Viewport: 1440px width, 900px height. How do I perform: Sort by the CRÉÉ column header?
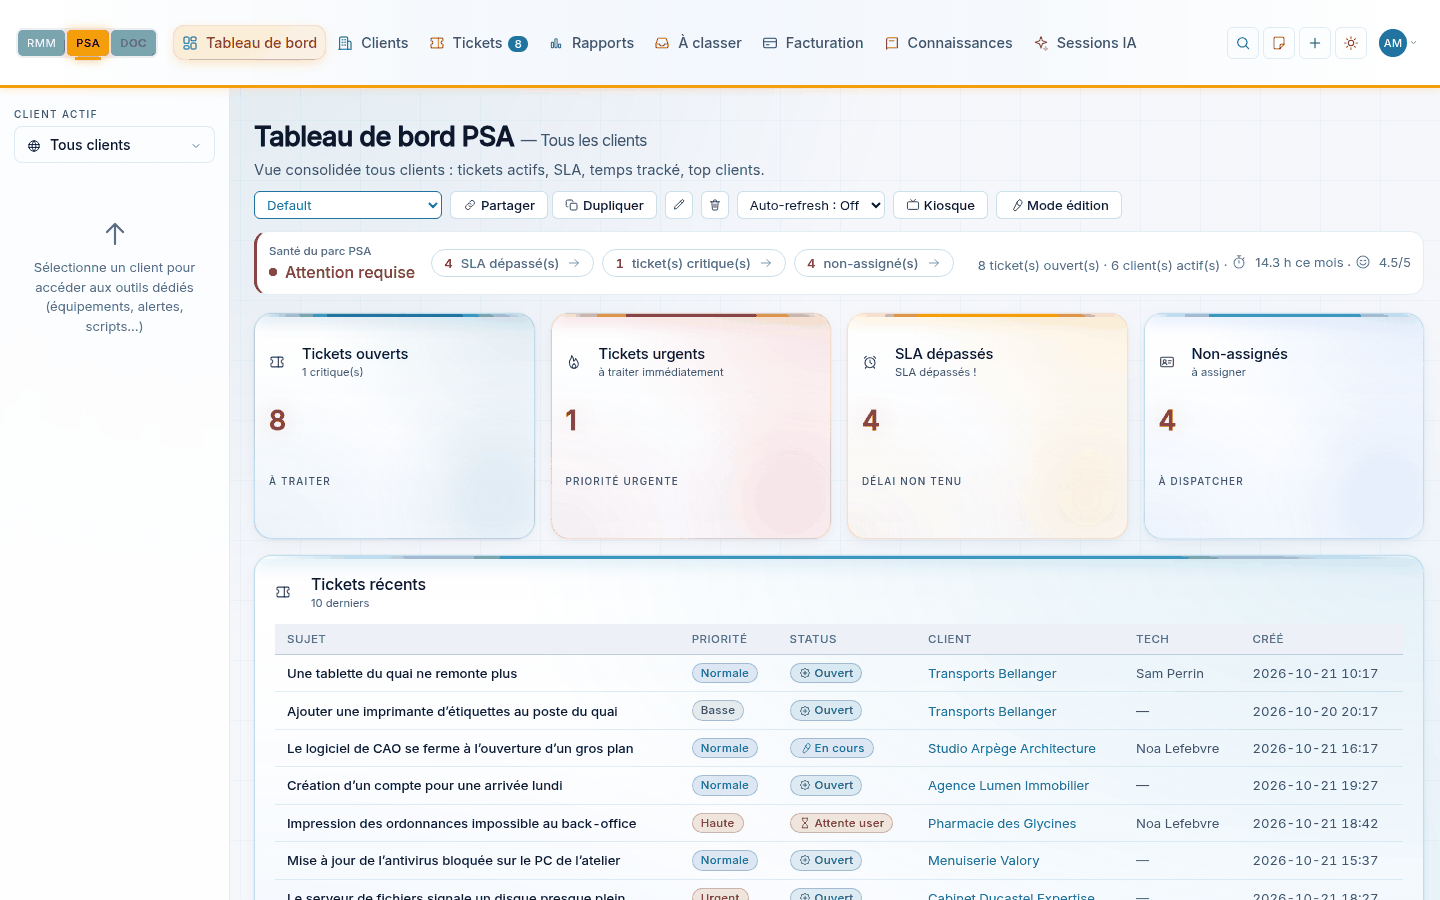1268,639
